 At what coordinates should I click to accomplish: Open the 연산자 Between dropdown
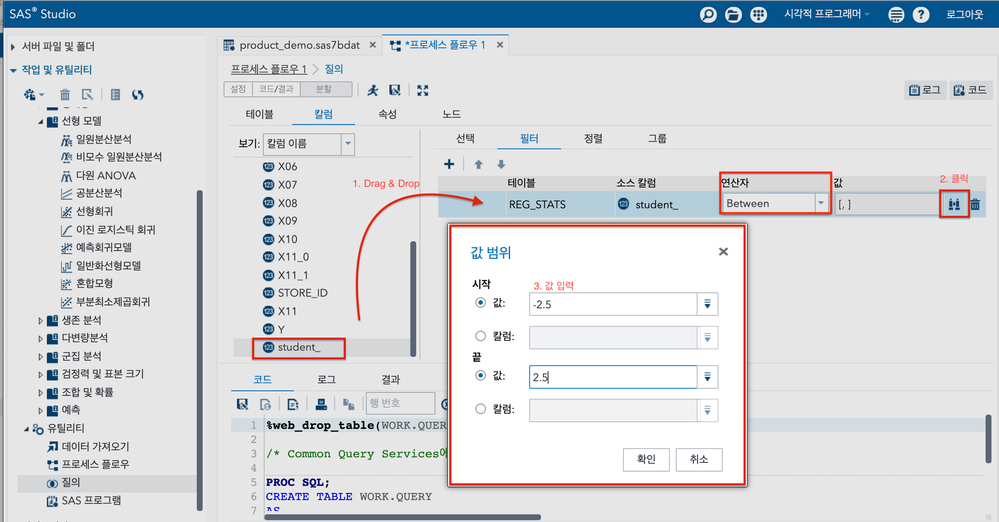pos(821,203)
